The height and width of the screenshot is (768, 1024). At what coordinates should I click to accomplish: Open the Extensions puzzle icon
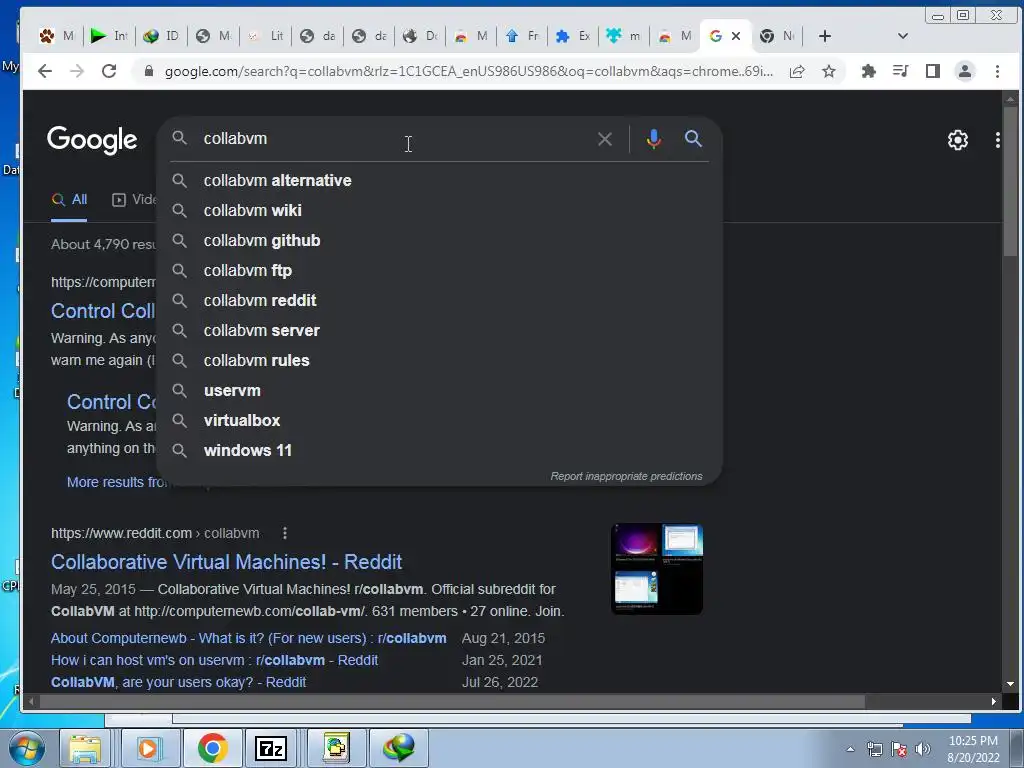pos(869,71)
